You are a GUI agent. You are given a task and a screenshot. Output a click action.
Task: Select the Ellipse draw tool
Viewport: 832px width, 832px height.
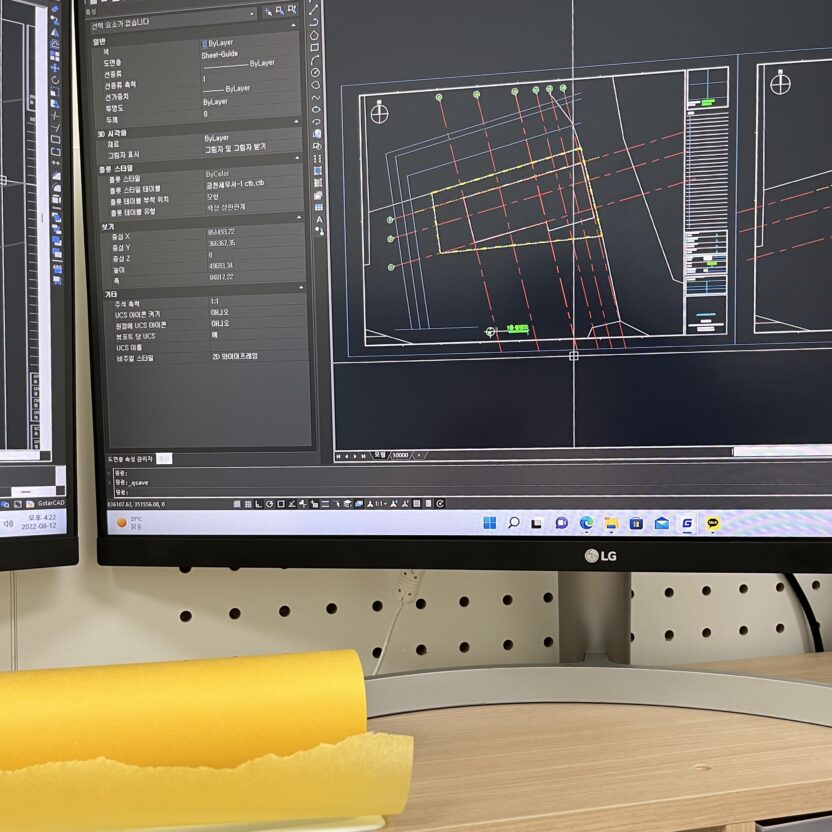[315, 109]
